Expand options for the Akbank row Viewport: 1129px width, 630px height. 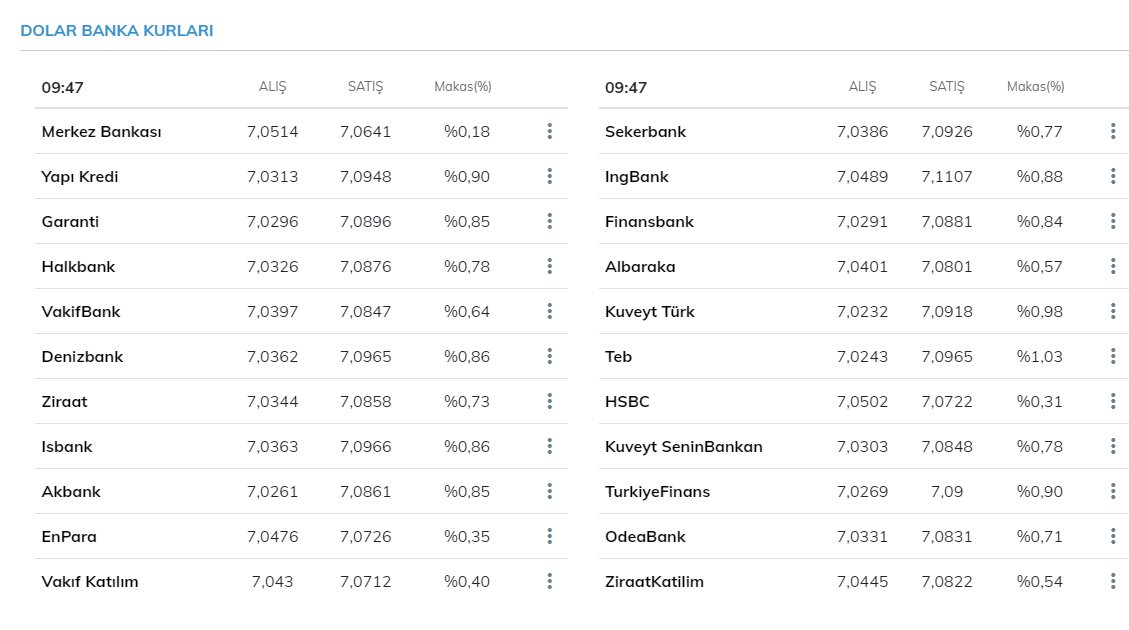550,491
